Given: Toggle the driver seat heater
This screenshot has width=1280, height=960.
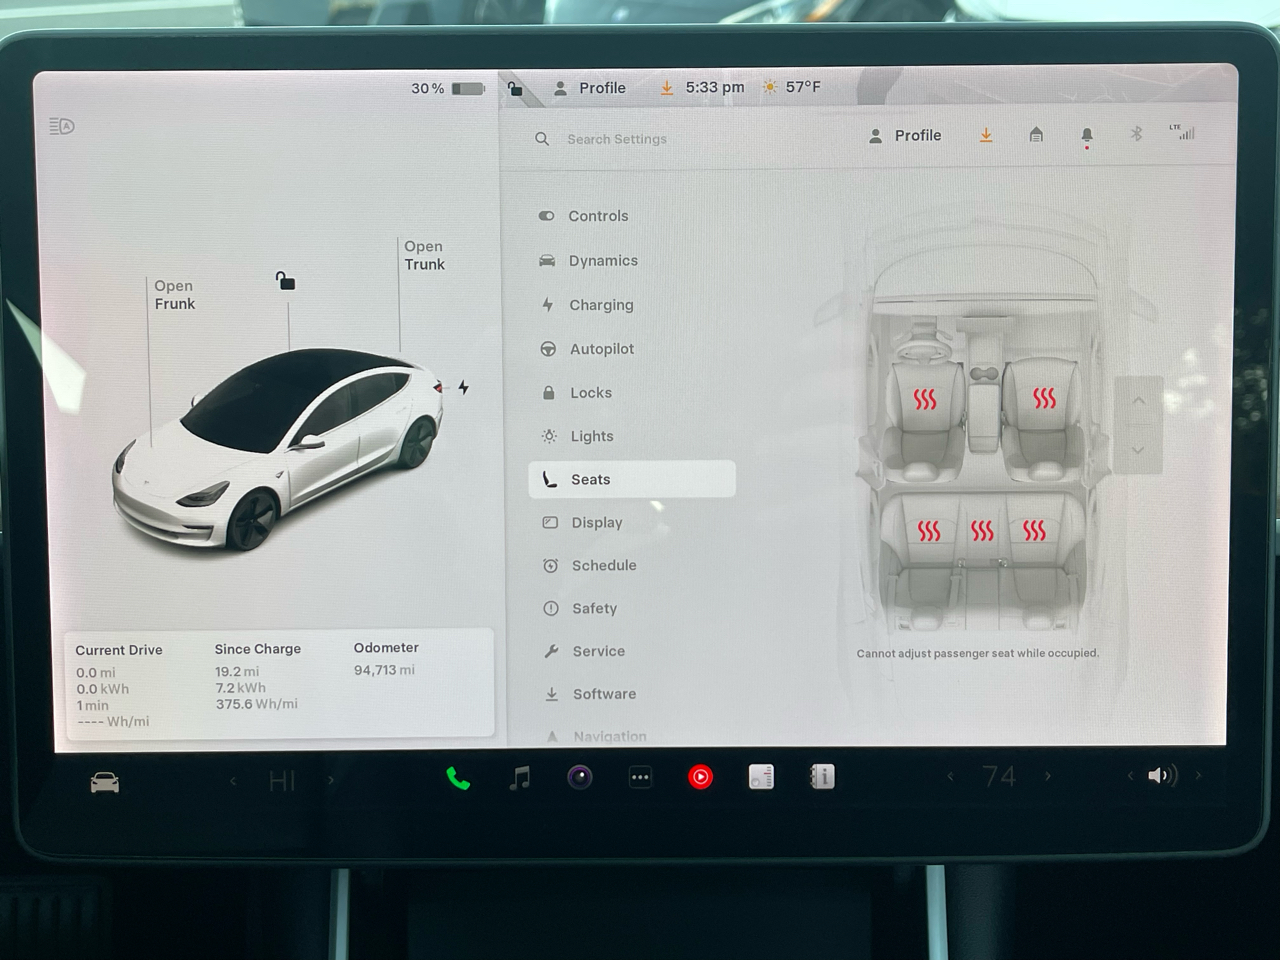Looking at the screenshot, I should [927, 398].
